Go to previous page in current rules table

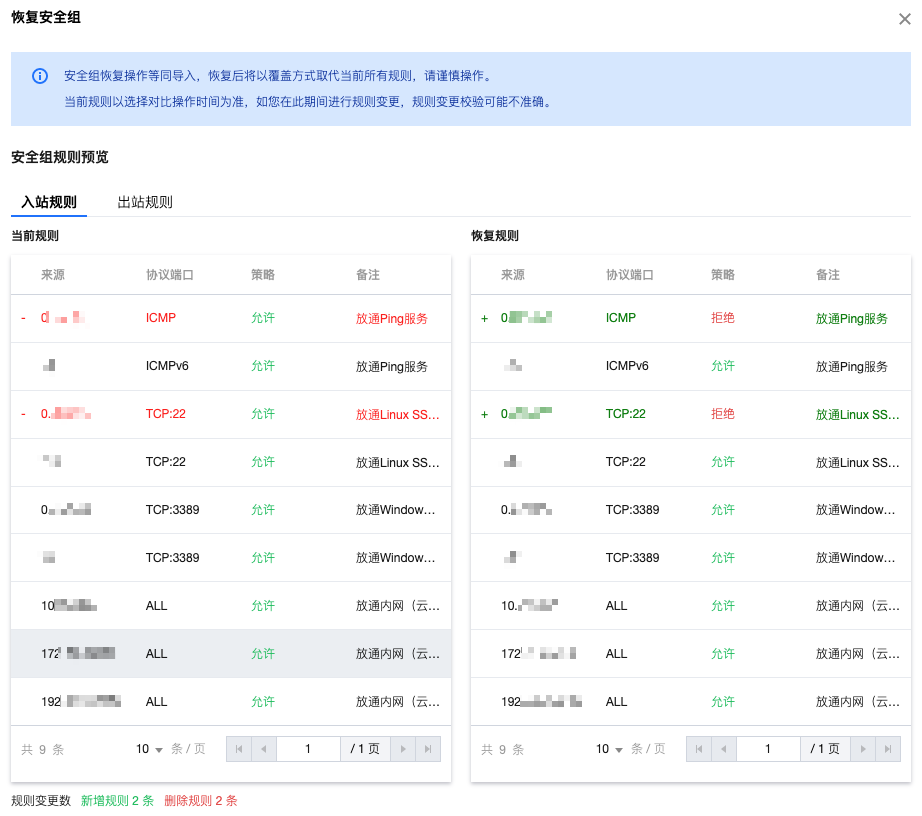click(x=264, y=749)
